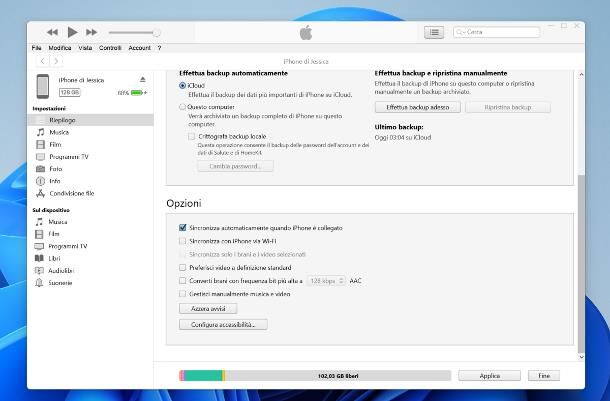The width and height of the screenshot is (610, 401).
Task: Click the iPhone device icon in sidebar
Action: point(43,86)
